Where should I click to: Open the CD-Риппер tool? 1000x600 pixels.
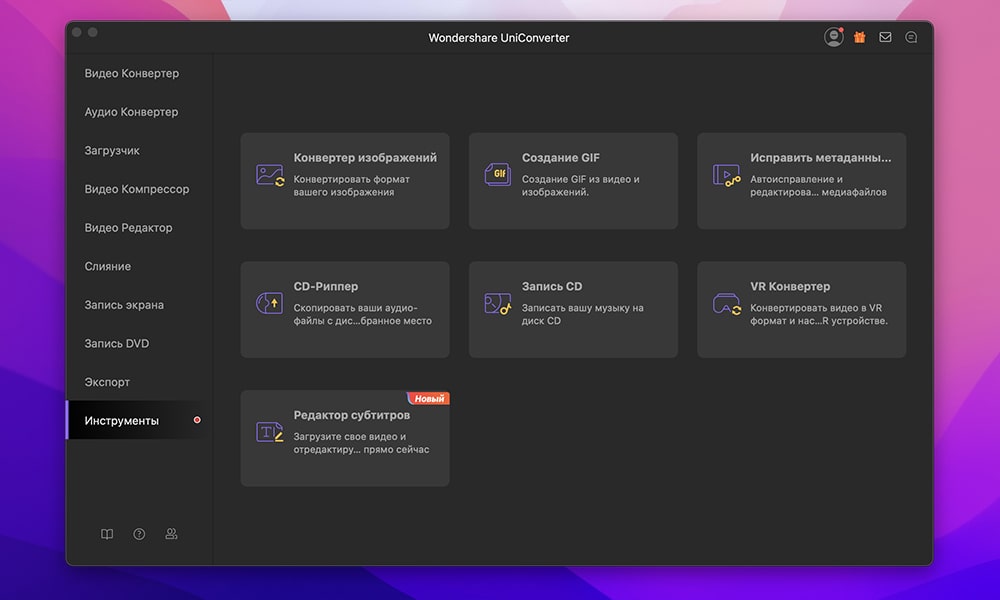(344, 308)
